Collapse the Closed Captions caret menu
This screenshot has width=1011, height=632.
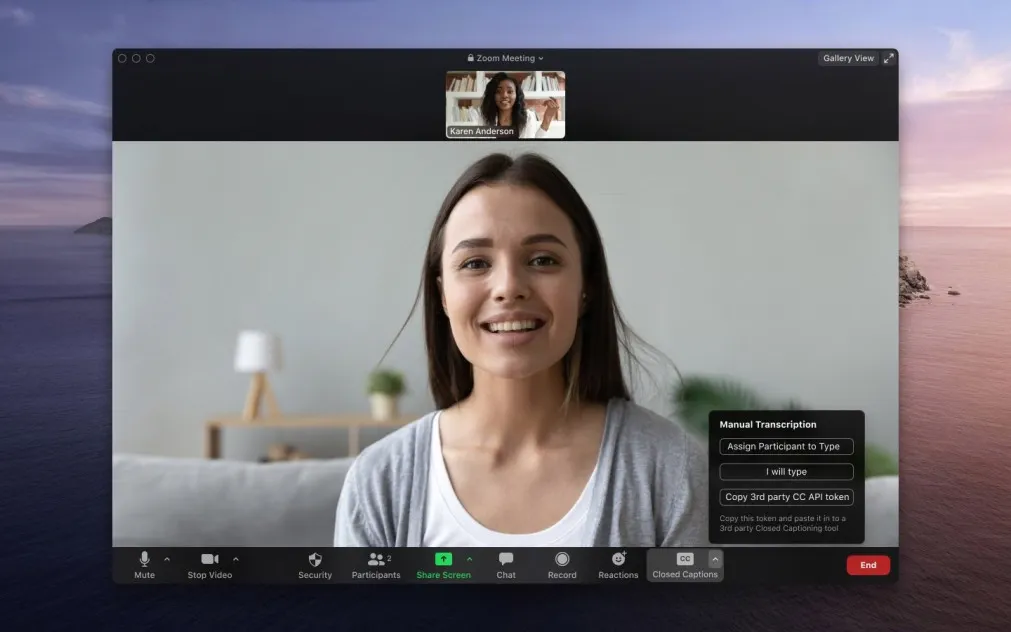[715, 559]
